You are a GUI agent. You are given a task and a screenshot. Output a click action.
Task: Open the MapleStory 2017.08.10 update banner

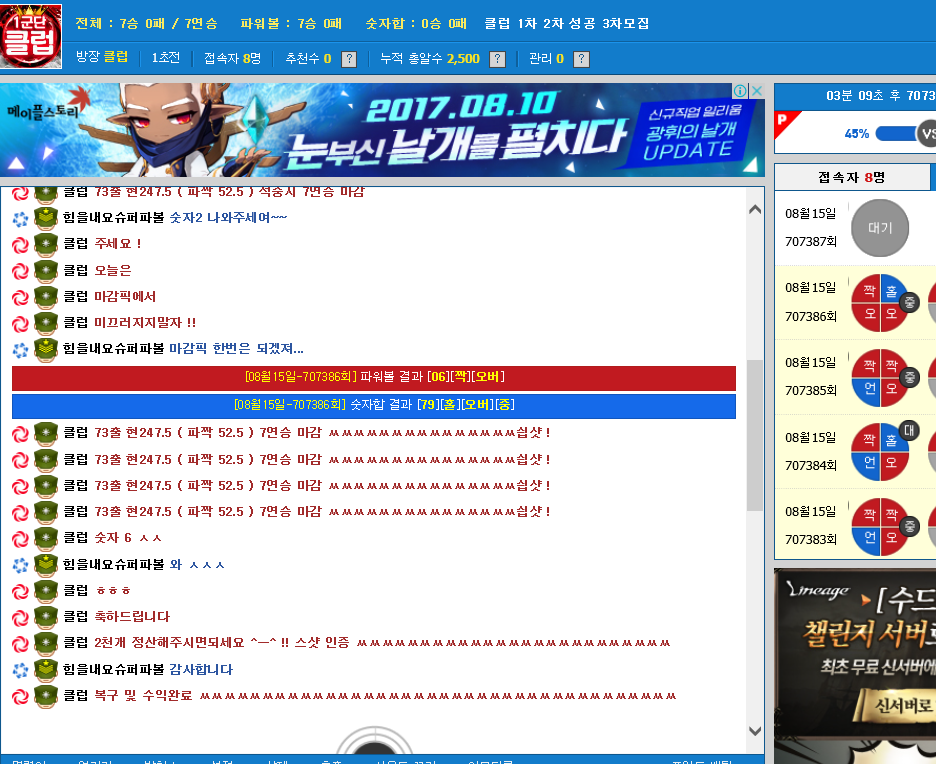(x=382, y=130)
